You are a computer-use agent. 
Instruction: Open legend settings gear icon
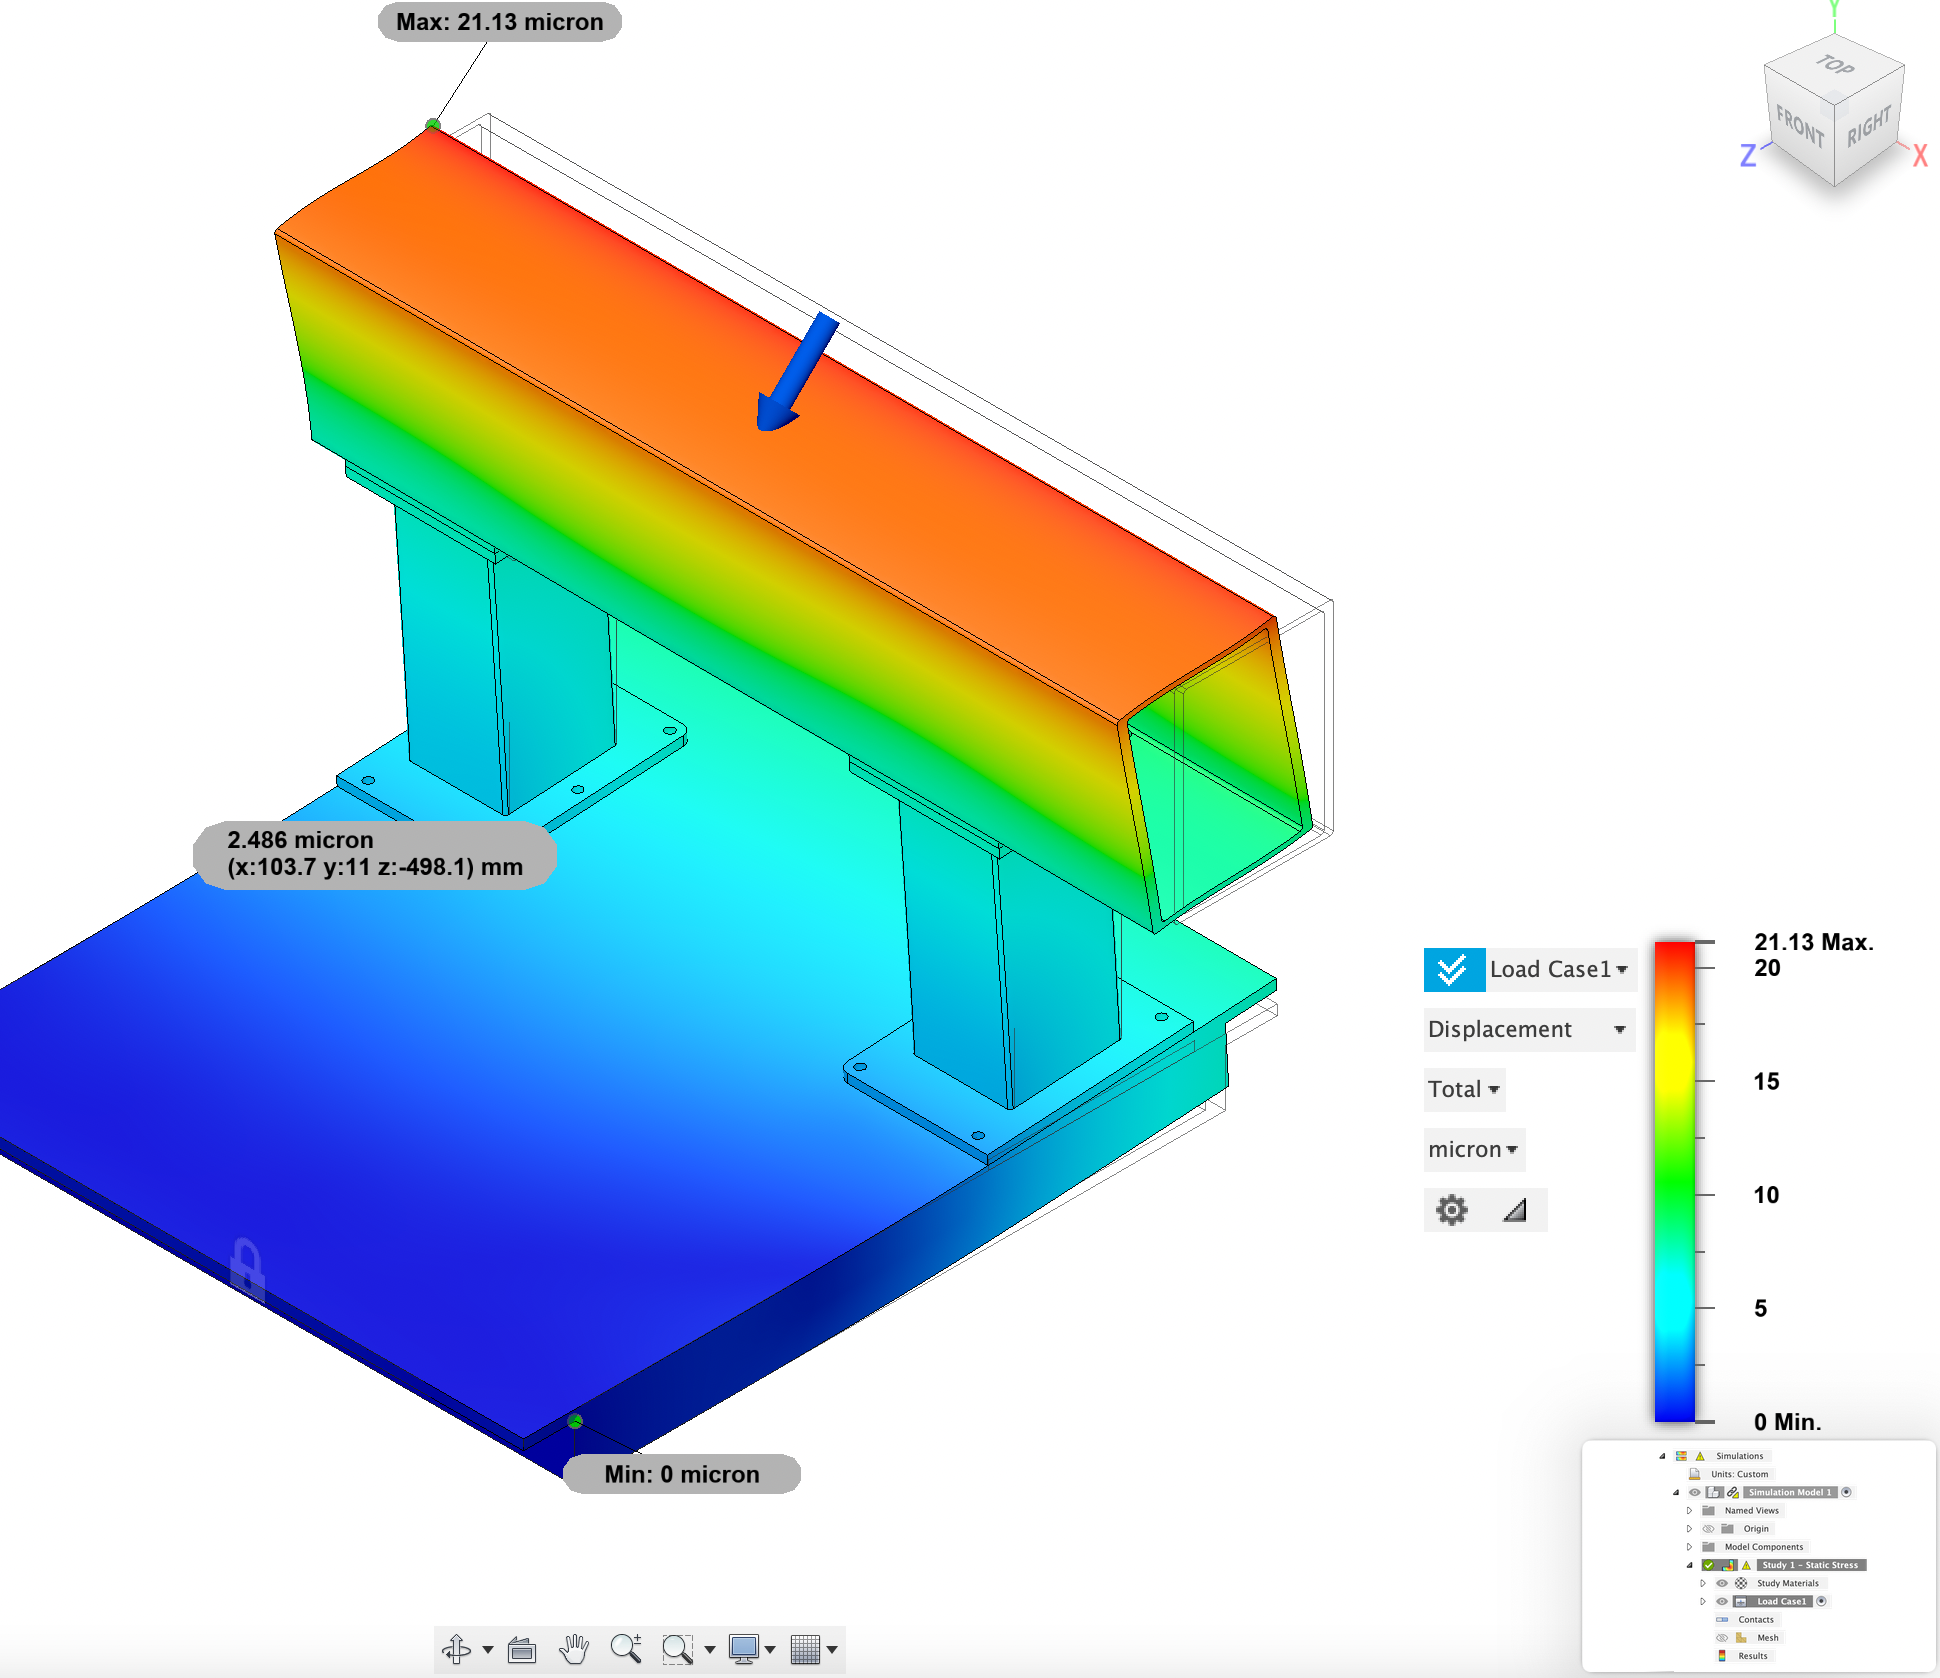pos(1451,1210)
